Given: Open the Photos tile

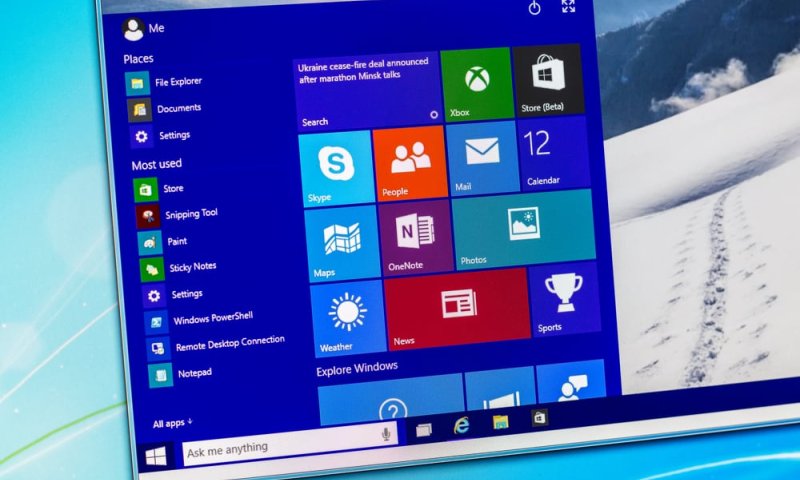Looking at the screenshot, I should (523, 228).
